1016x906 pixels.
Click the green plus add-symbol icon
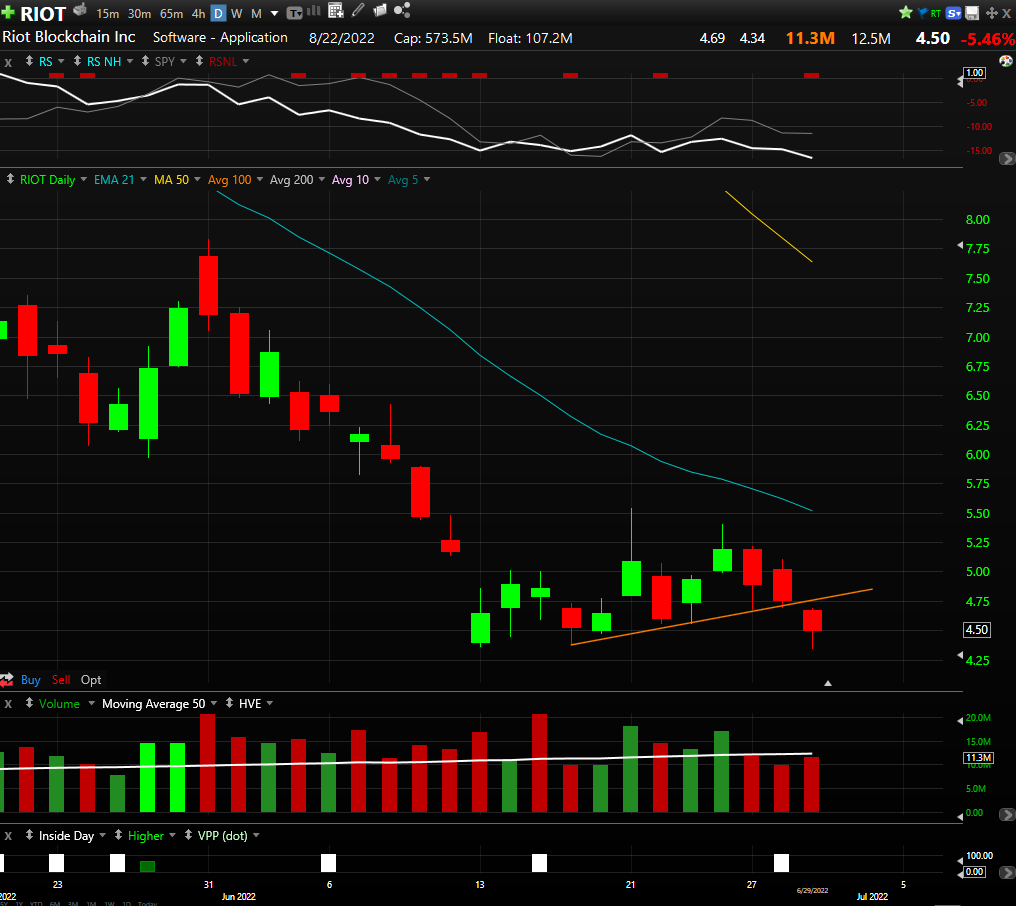(7, 12)
